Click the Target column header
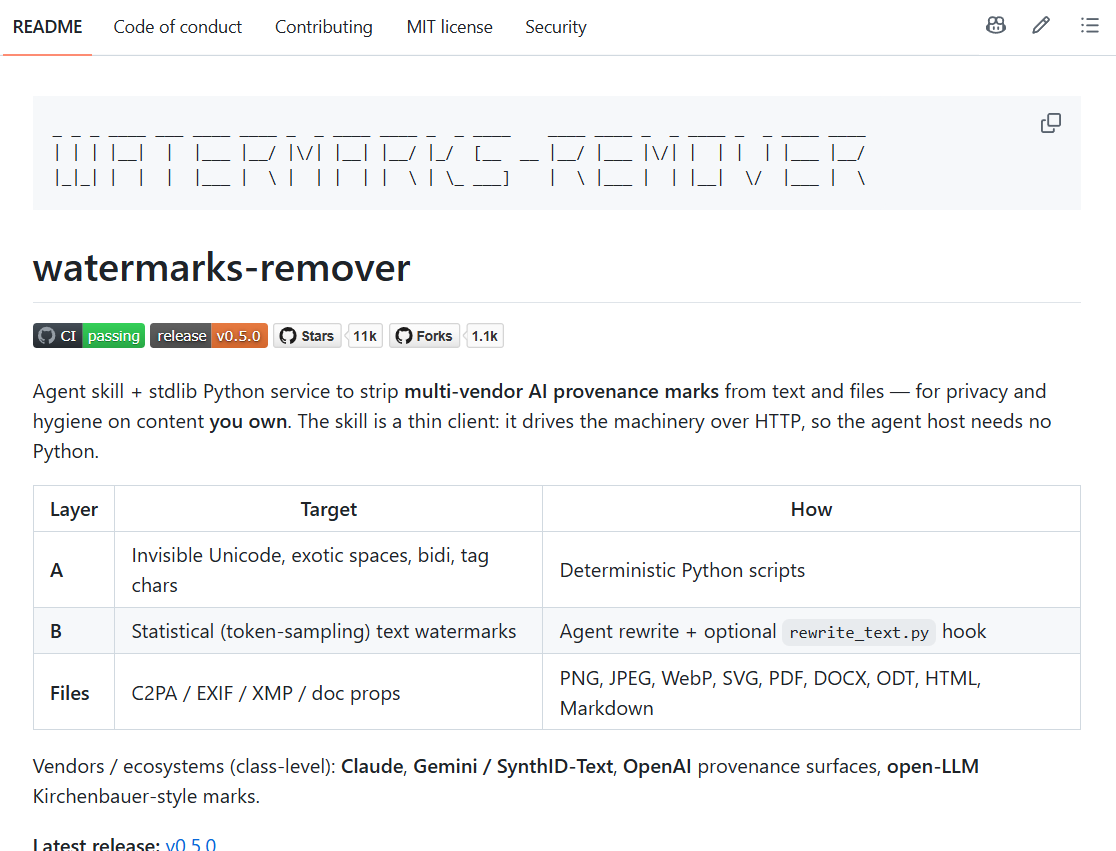This screenshot has height=851, width=1116. 328,509
